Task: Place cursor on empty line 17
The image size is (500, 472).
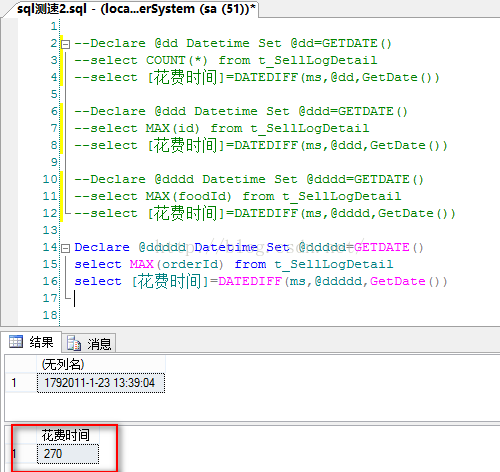Action: [x=75, y=298]
